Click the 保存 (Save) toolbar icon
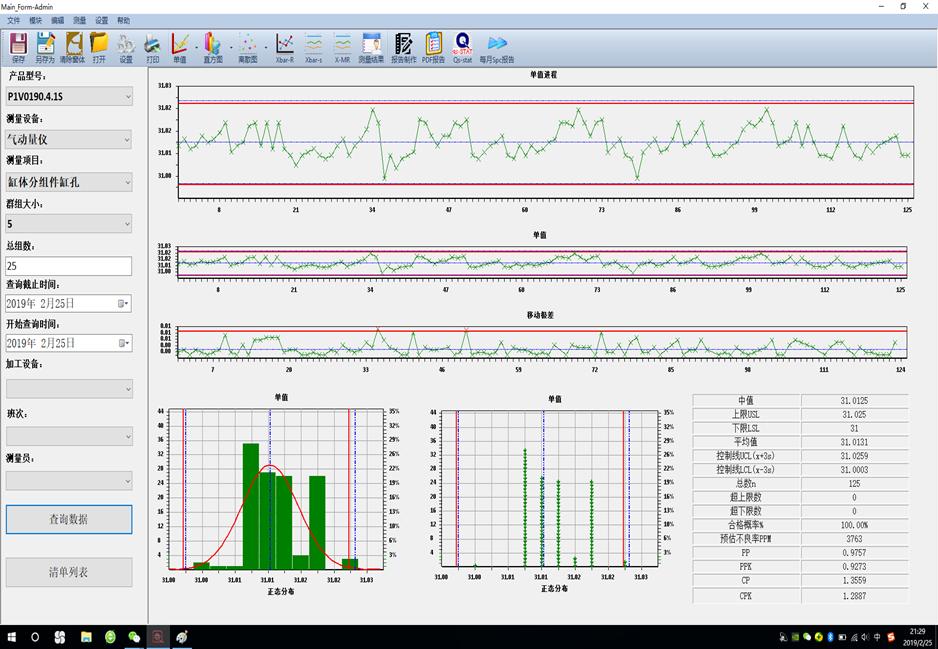938x649 pixels. (x=19, y=47)
